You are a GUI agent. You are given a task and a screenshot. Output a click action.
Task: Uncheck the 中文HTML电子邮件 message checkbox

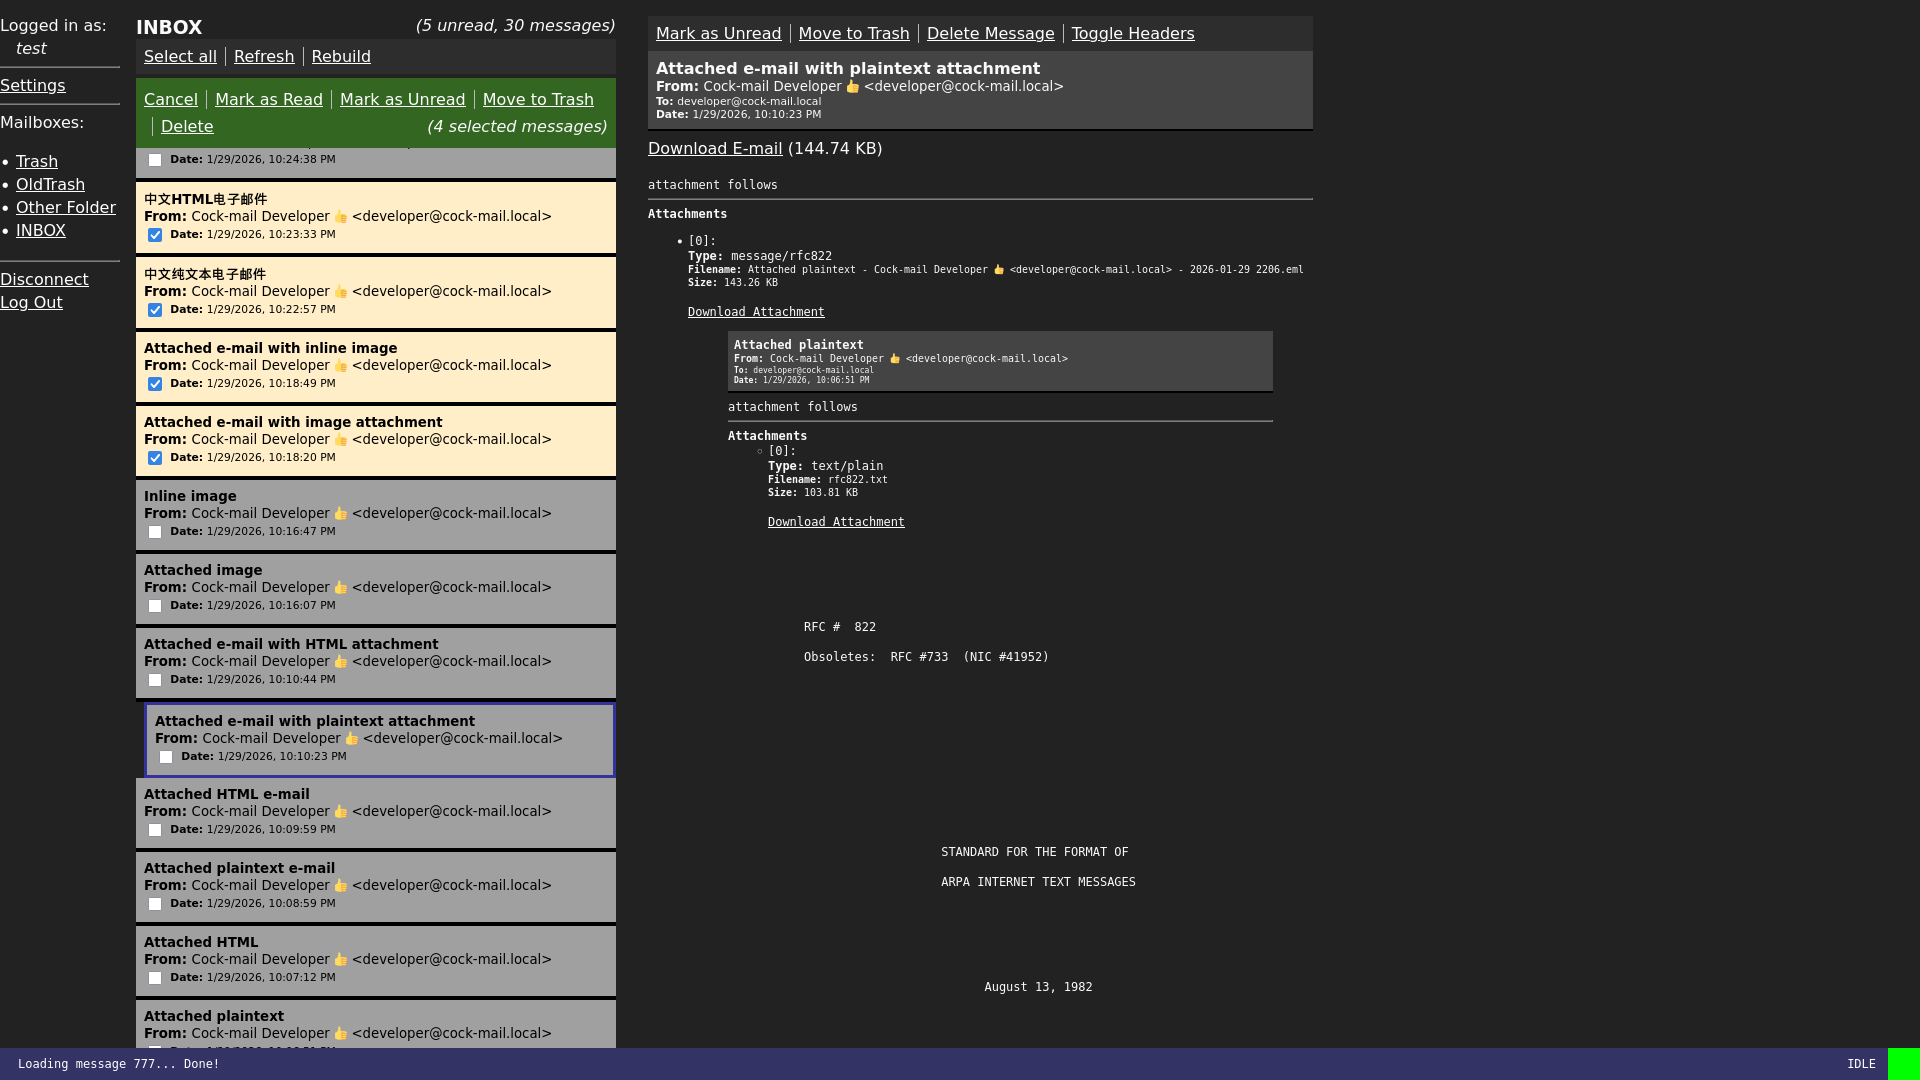click(155, 235)
